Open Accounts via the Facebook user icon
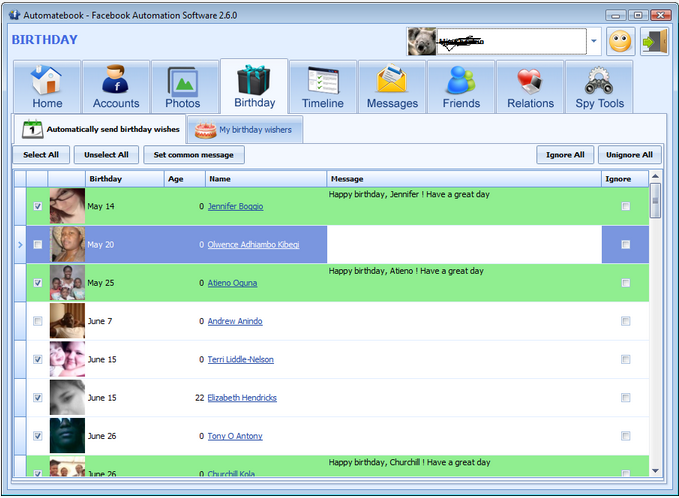The height and width of the screenshot is (498, 679). pyautogui.click(x=115, y=79)
